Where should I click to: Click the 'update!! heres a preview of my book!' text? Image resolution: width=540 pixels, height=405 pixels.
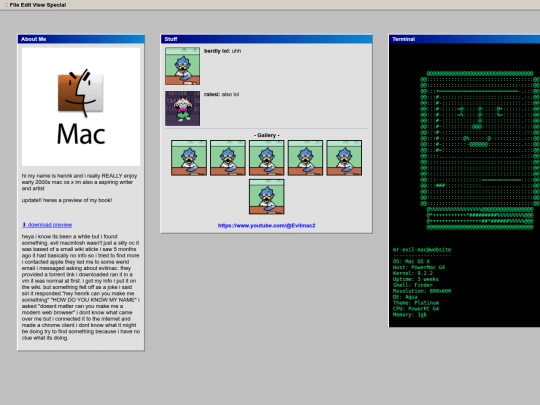67,200
